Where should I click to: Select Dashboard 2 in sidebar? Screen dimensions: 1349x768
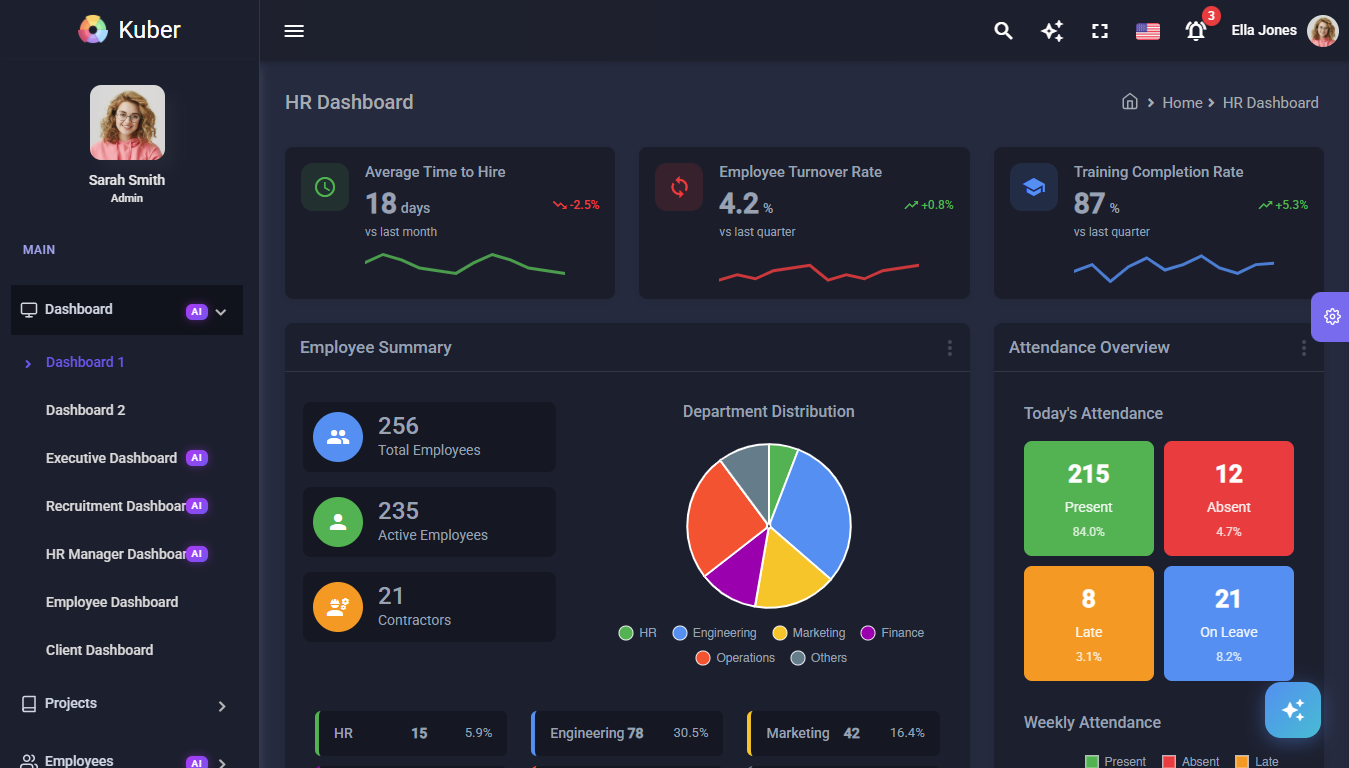click(85, 410)
